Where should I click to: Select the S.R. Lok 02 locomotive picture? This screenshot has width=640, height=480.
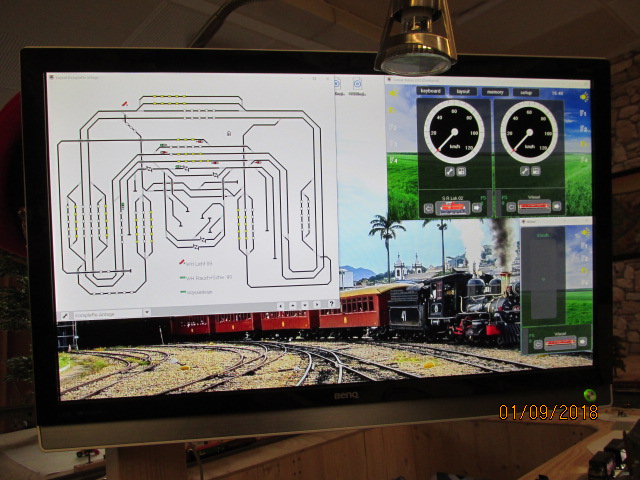tap(453, 208)
